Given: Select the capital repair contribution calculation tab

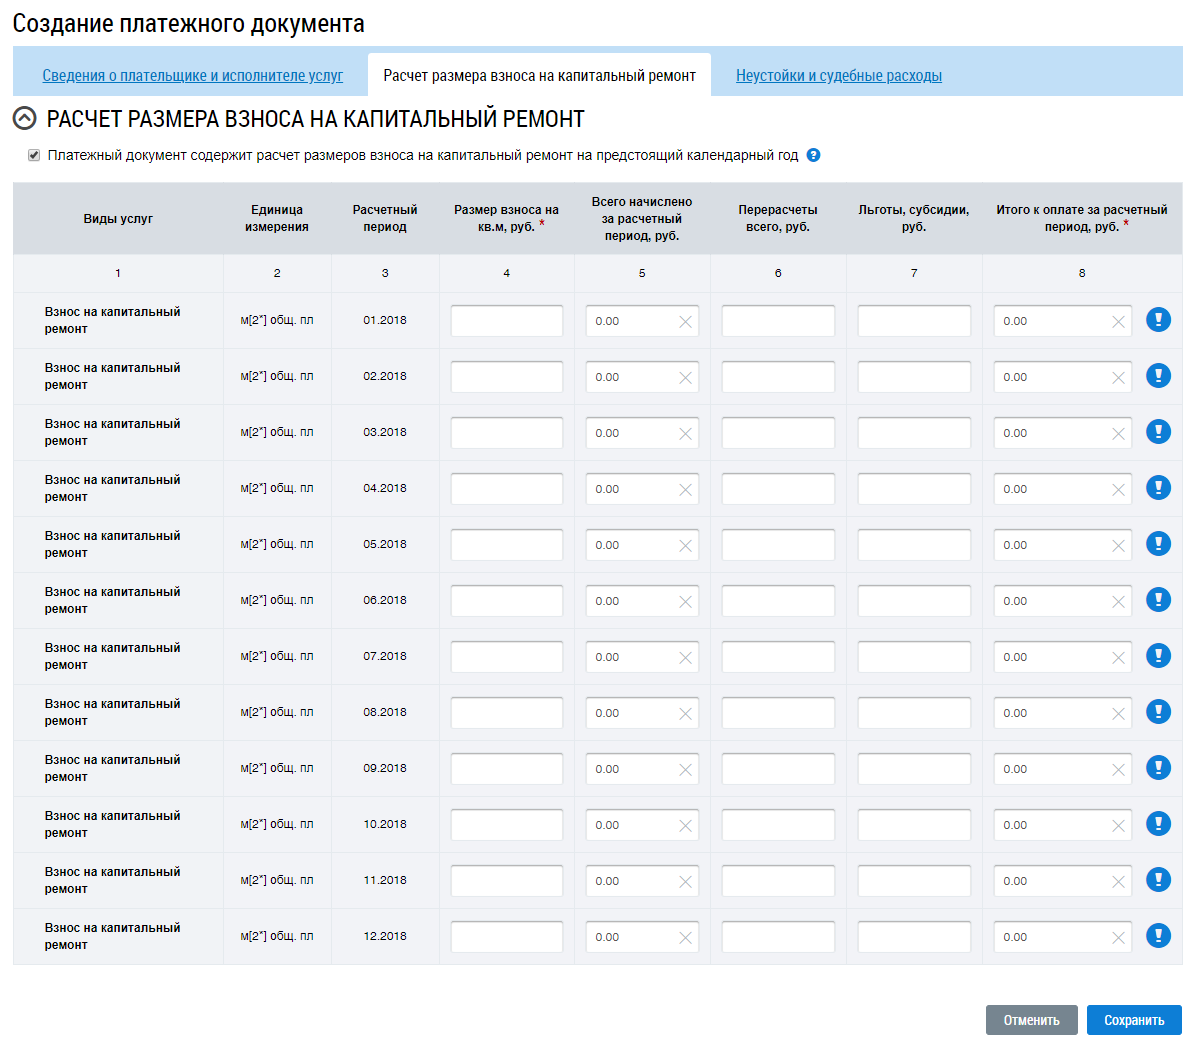Looking at the screenshot, I should coord(539,76).
